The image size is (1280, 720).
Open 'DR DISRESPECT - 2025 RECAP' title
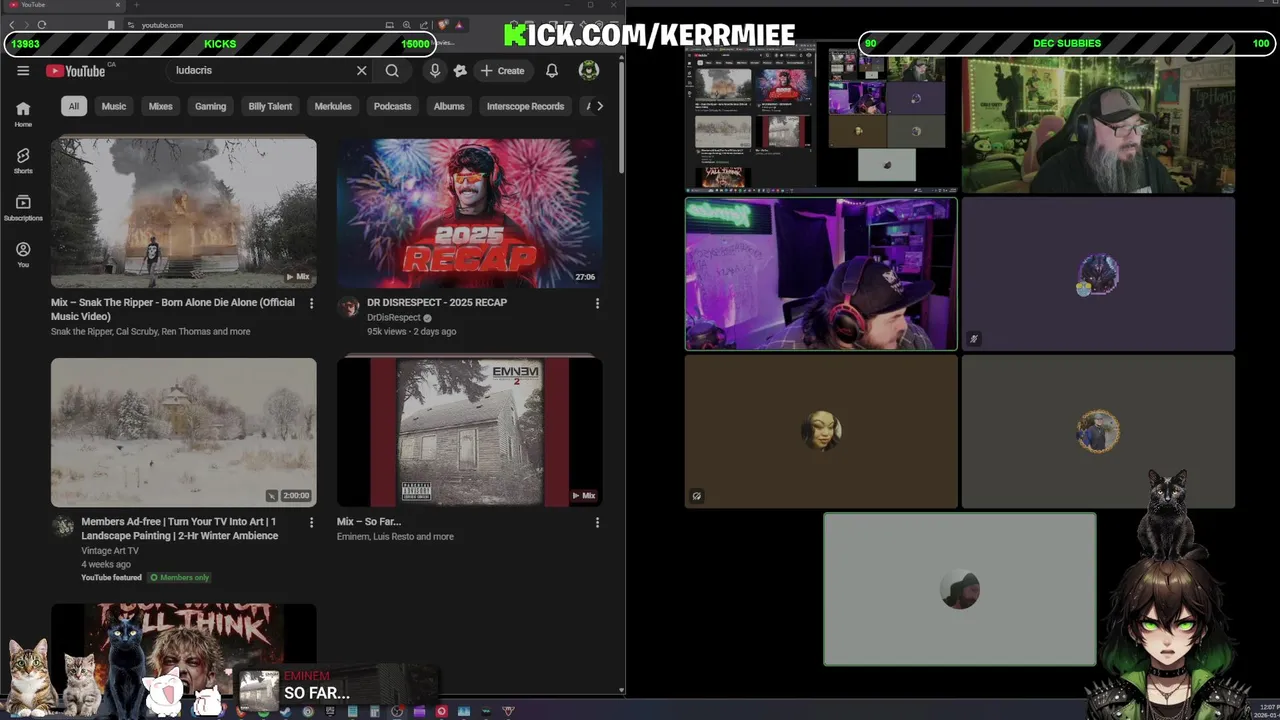point(437,302)
